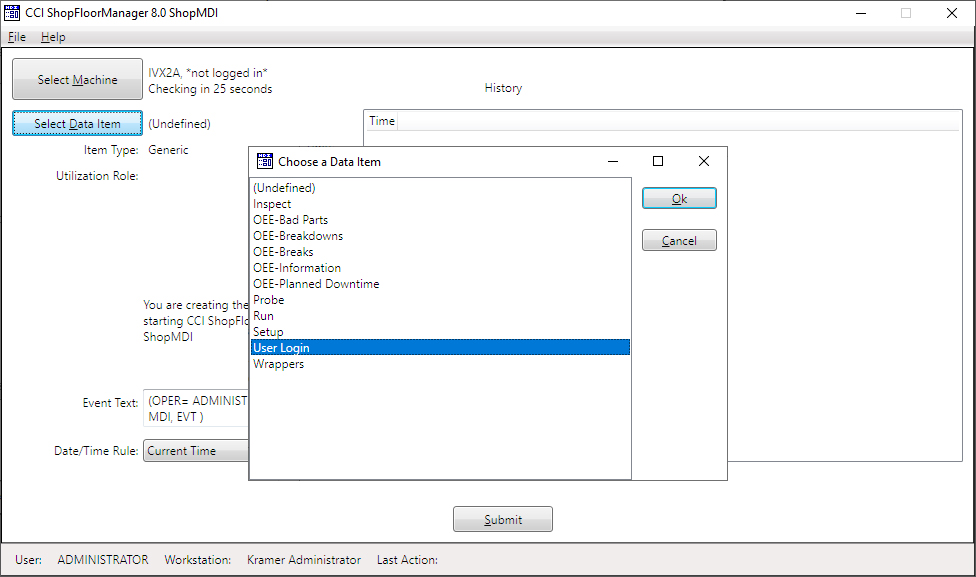The image size is (976, 577).
Task: Close the Choose a Data Item dialog
Action: [x=704, y=161]
